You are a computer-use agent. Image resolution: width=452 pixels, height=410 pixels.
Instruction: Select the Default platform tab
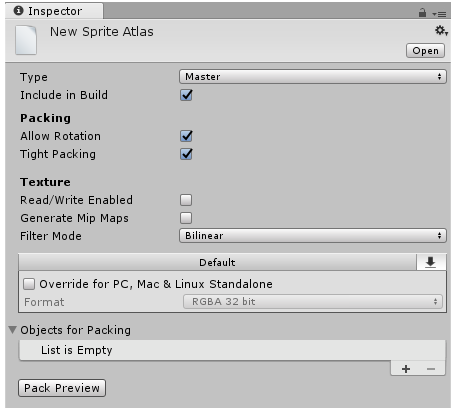(217, 262)
